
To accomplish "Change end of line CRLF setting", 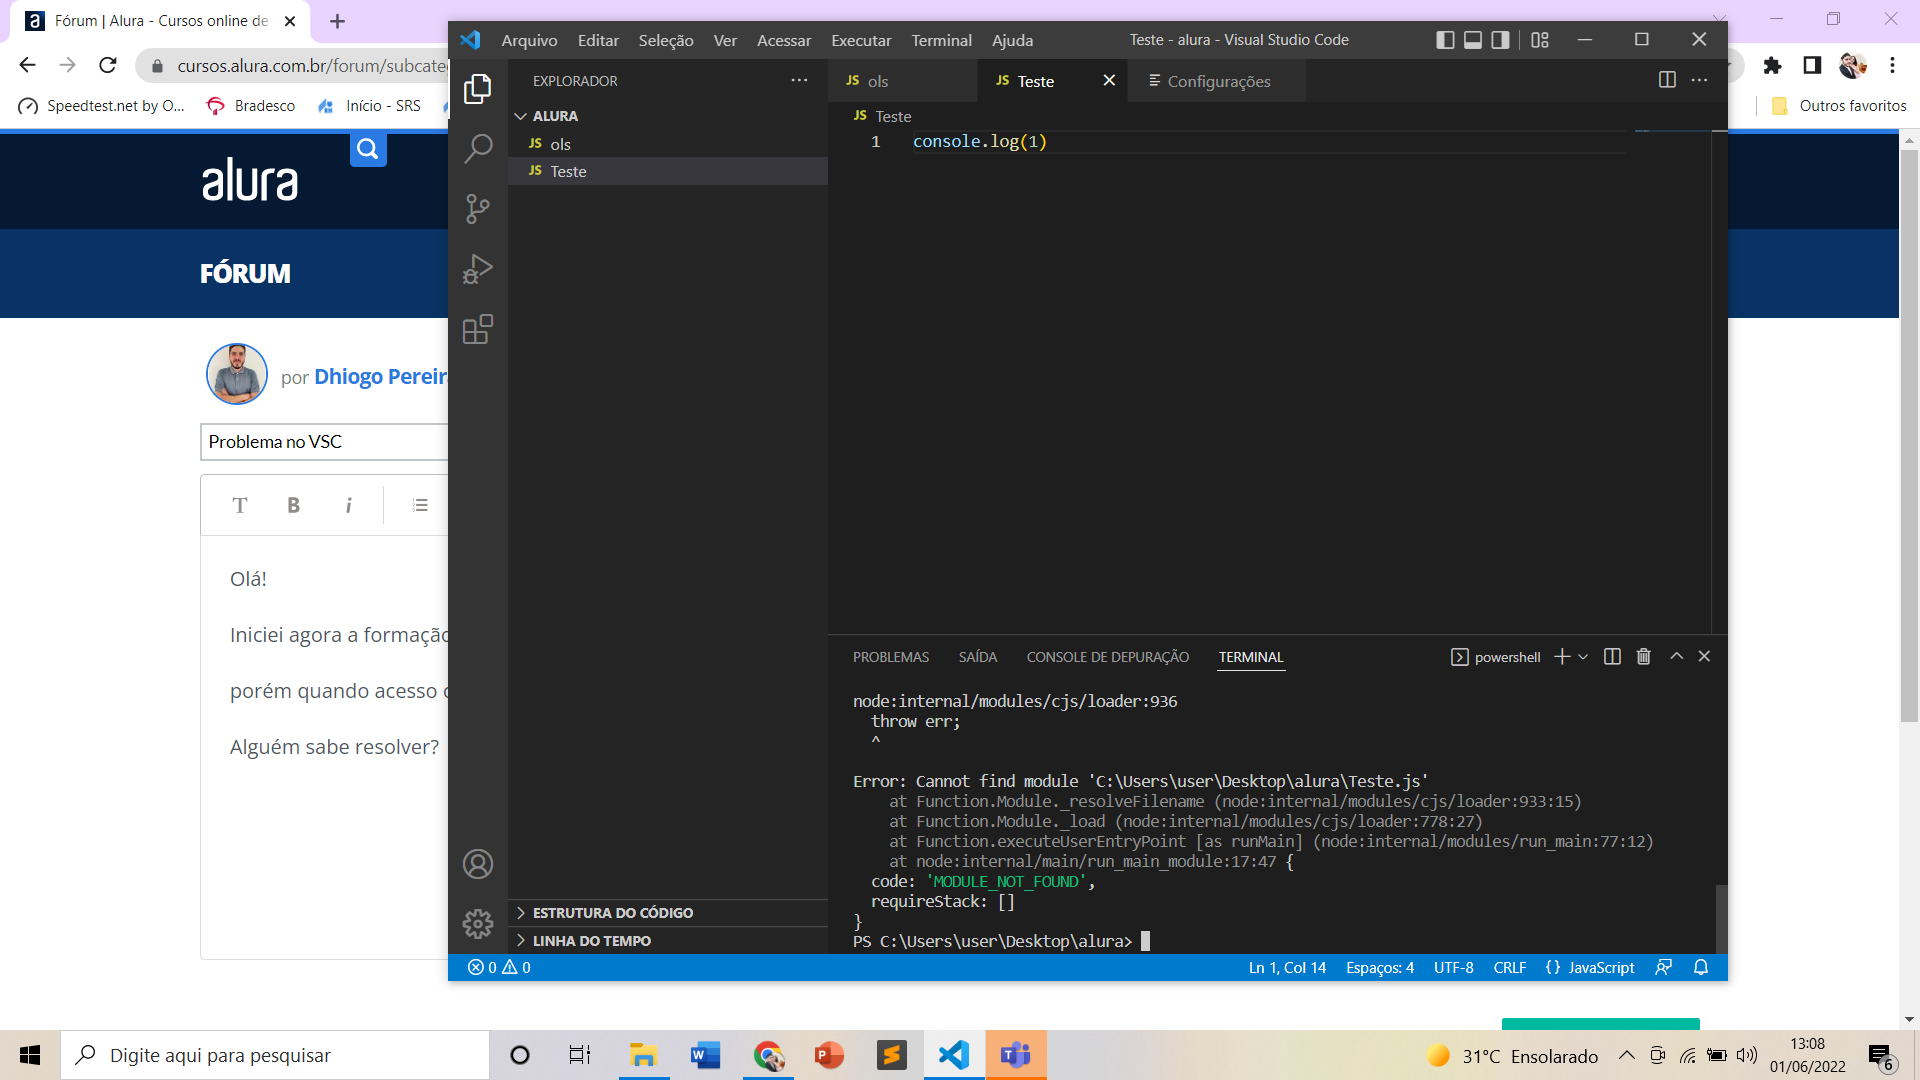I will [1510, 967].
